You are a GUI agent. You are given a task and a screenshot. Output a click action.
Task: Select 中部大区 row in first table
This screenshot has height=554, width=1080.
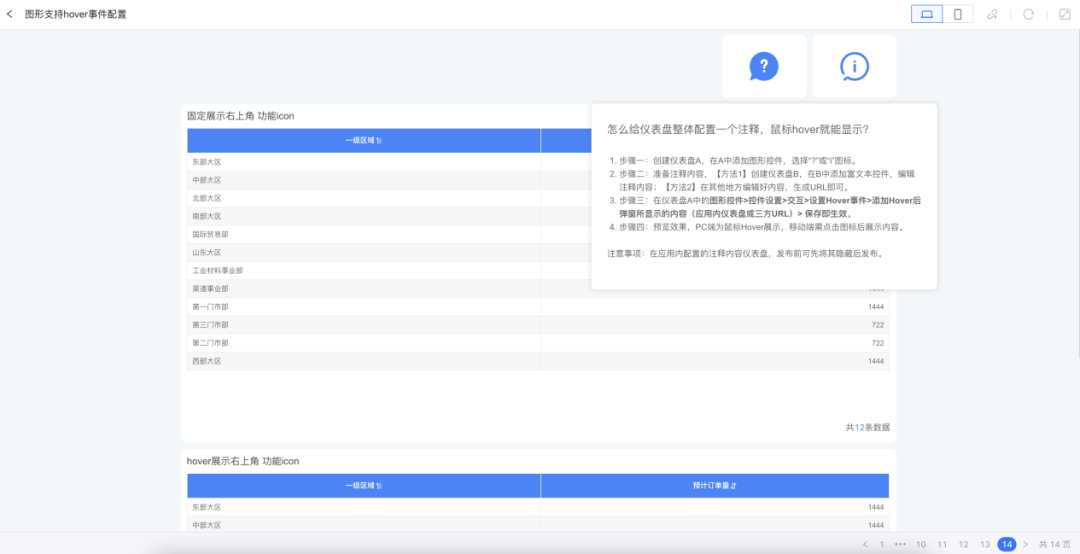click(x=538, y=180)
